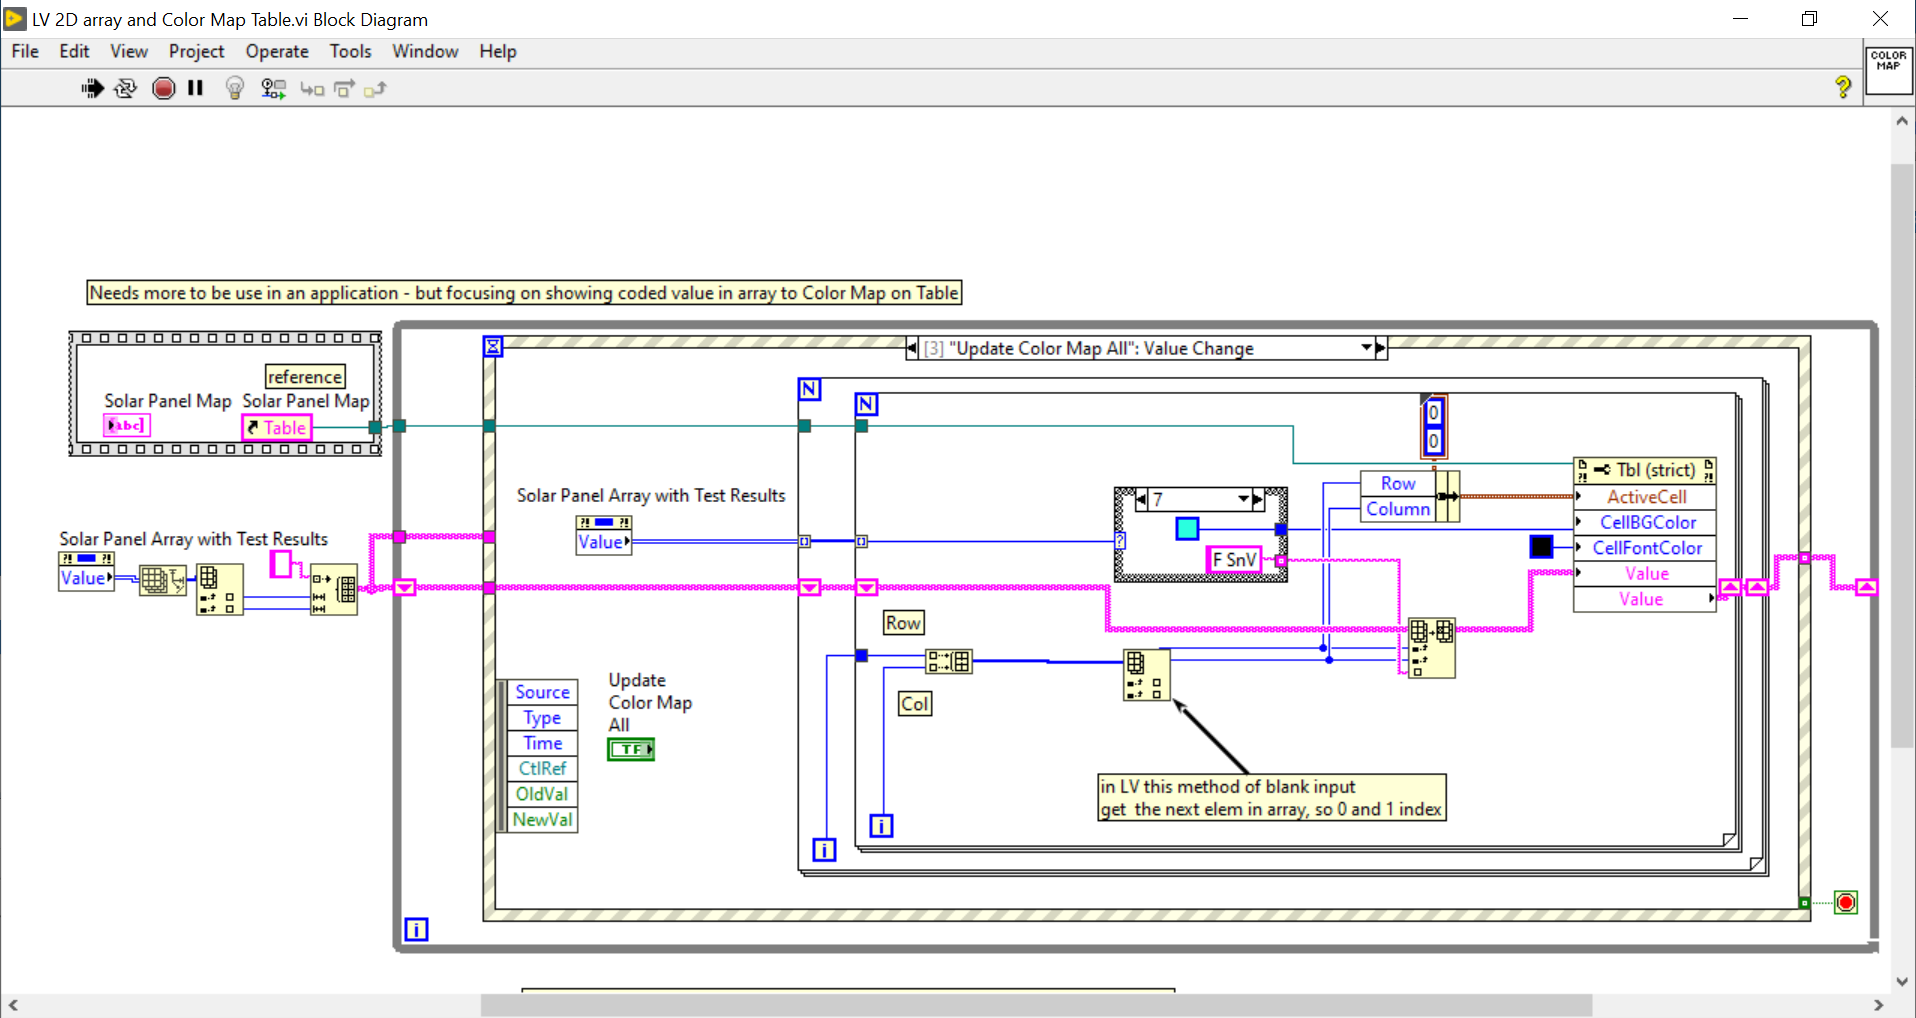Click the array index constant with zeros
1916x1018 pixels.
click(x=1433, y=426)
